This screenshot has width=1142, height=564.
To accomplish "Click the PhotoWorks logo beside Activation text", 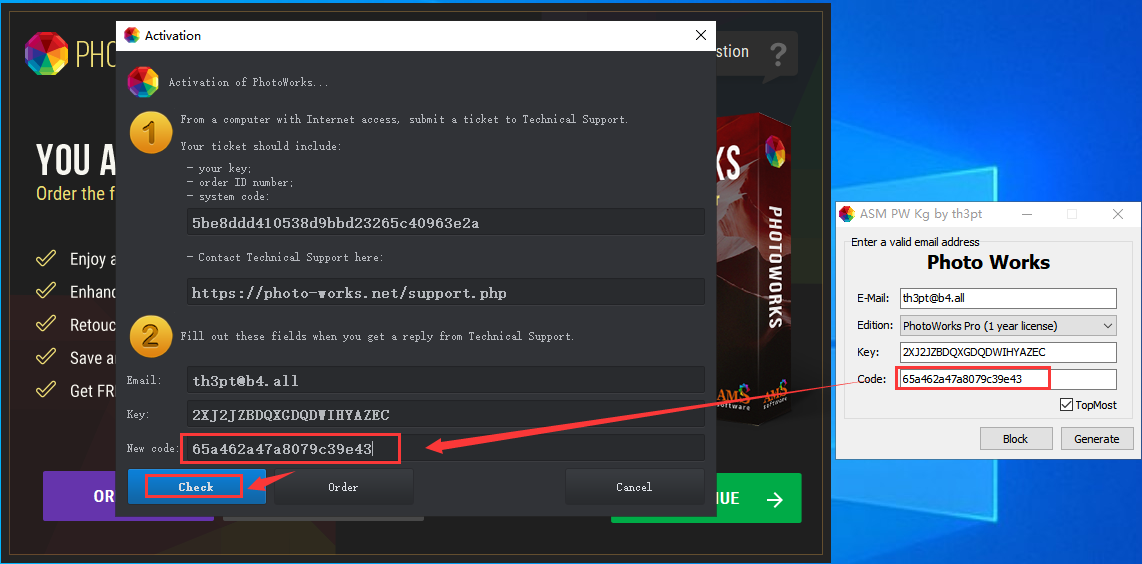I will pyautogui.click(x=143, y=82).
